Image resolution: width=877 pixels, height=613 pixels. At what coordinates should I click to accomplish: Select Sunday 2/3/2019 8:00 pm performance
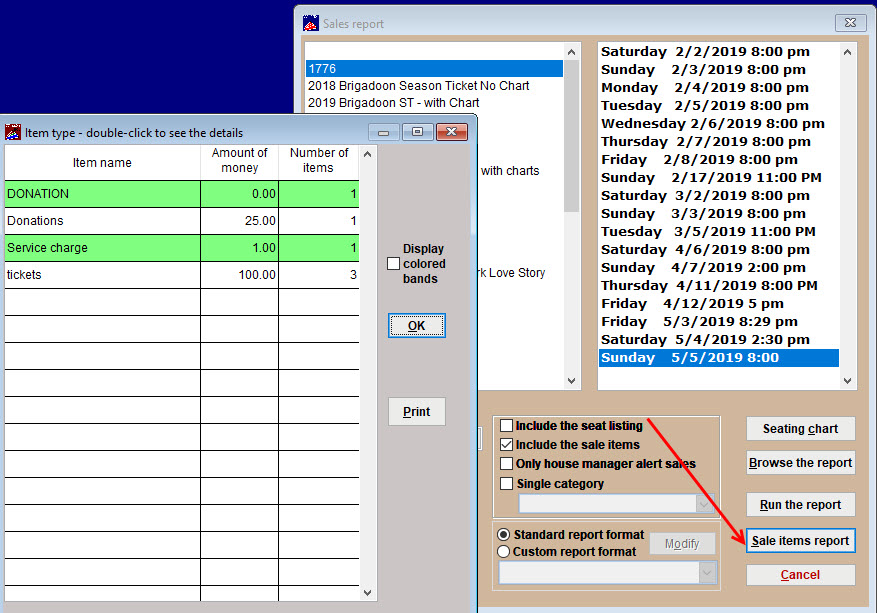click(x=719, y=69)
